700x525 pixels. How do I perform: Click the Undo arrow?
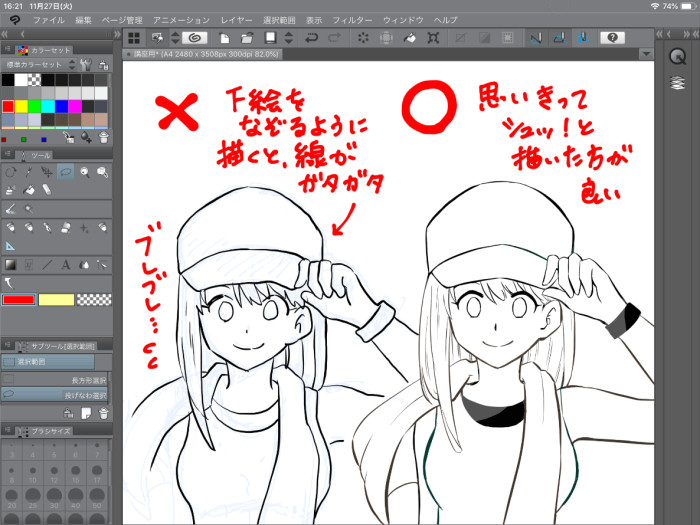(x=311, y=38)
